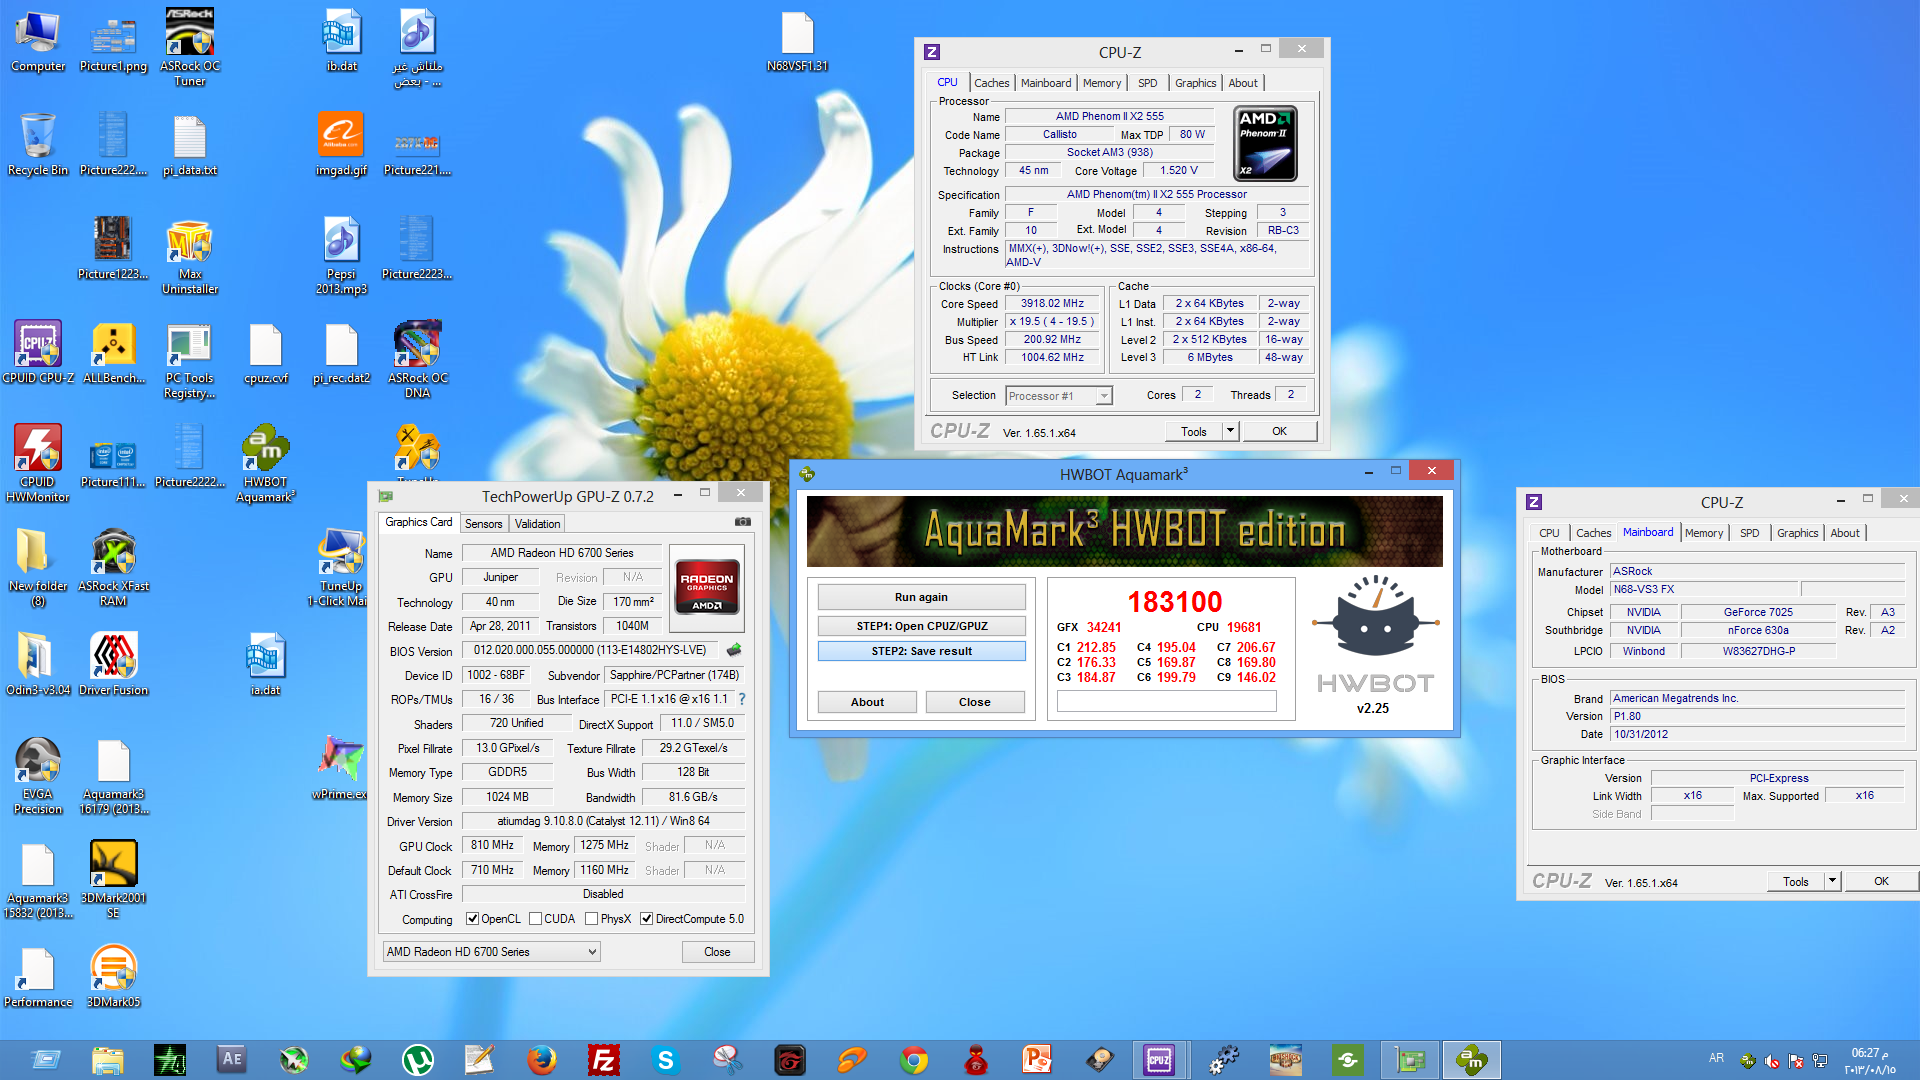This screenshot has height=1080, width=1920.
Task: Click the HWBOT Aquamark taskbar button
Action: (x=1471, y=1060)
